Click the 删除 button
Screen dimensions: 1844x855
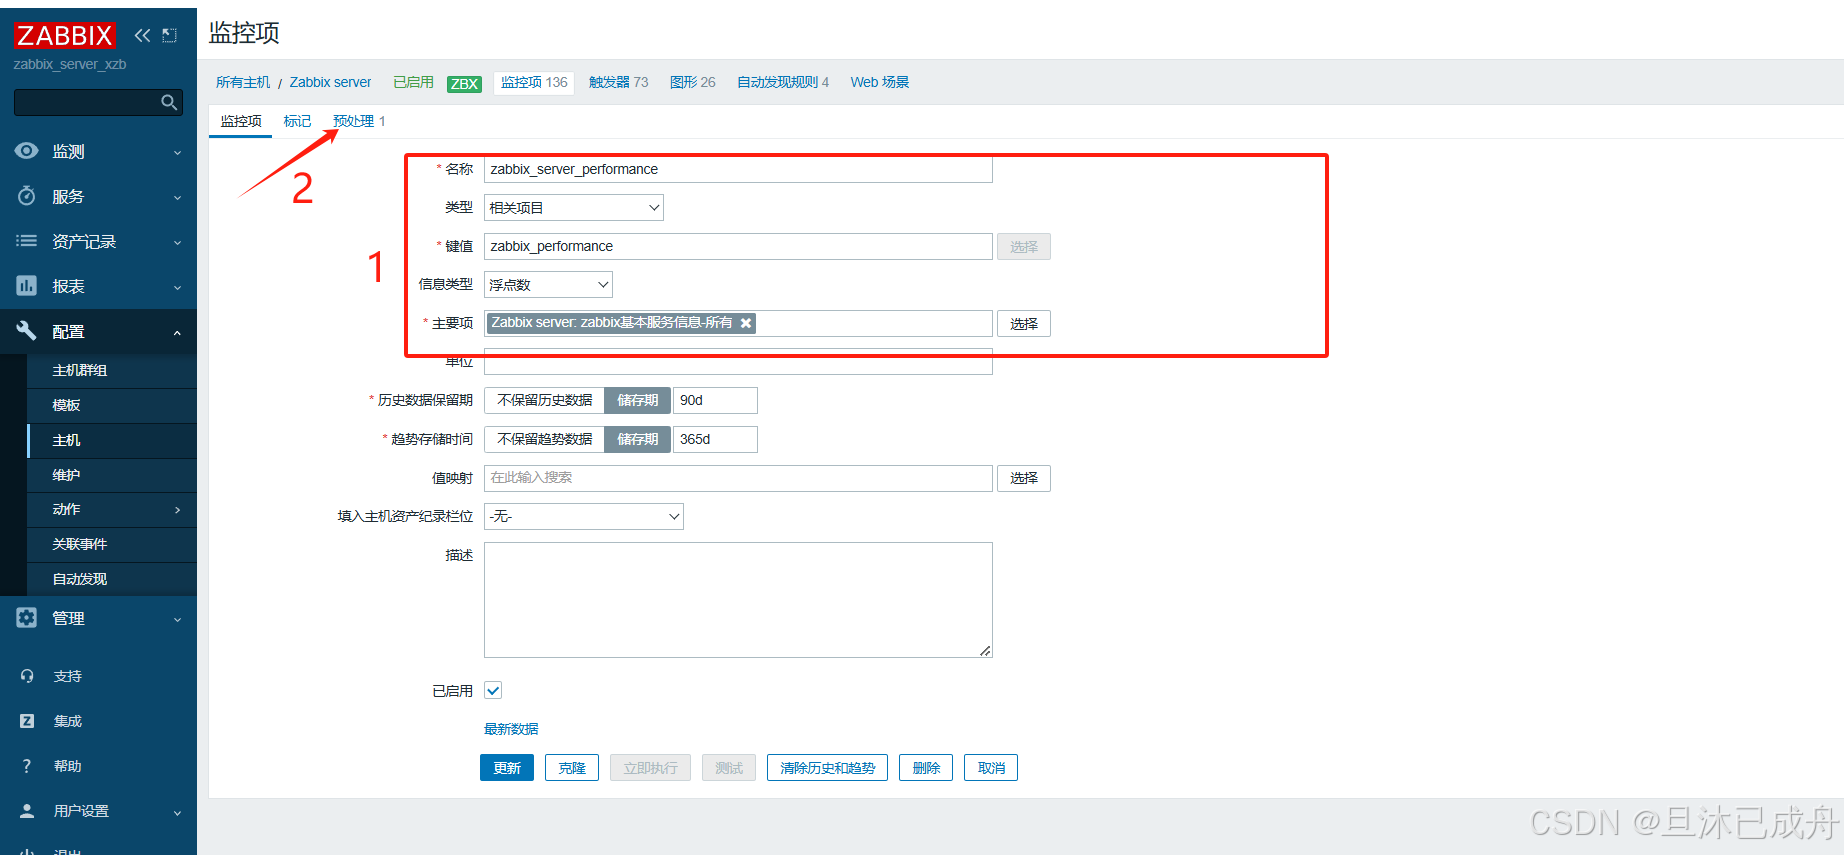926,768
